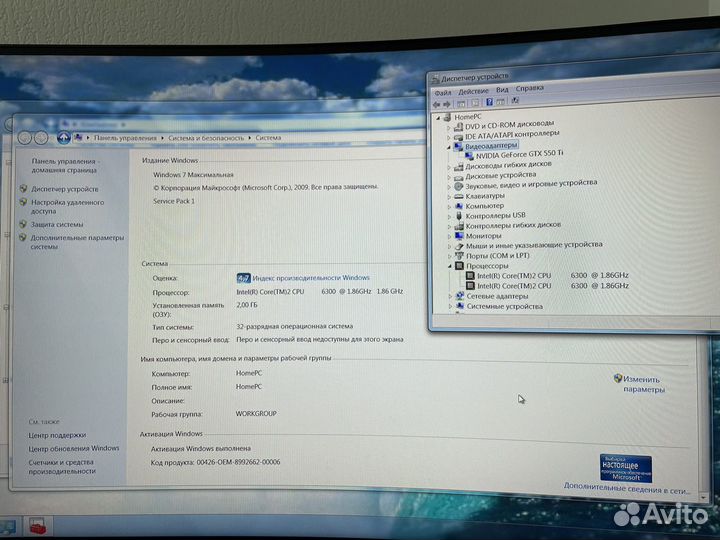
Task: Click the Звуковые, видео и игровые устройства icon
Action: pyautogui.click(x=458, y=186)
